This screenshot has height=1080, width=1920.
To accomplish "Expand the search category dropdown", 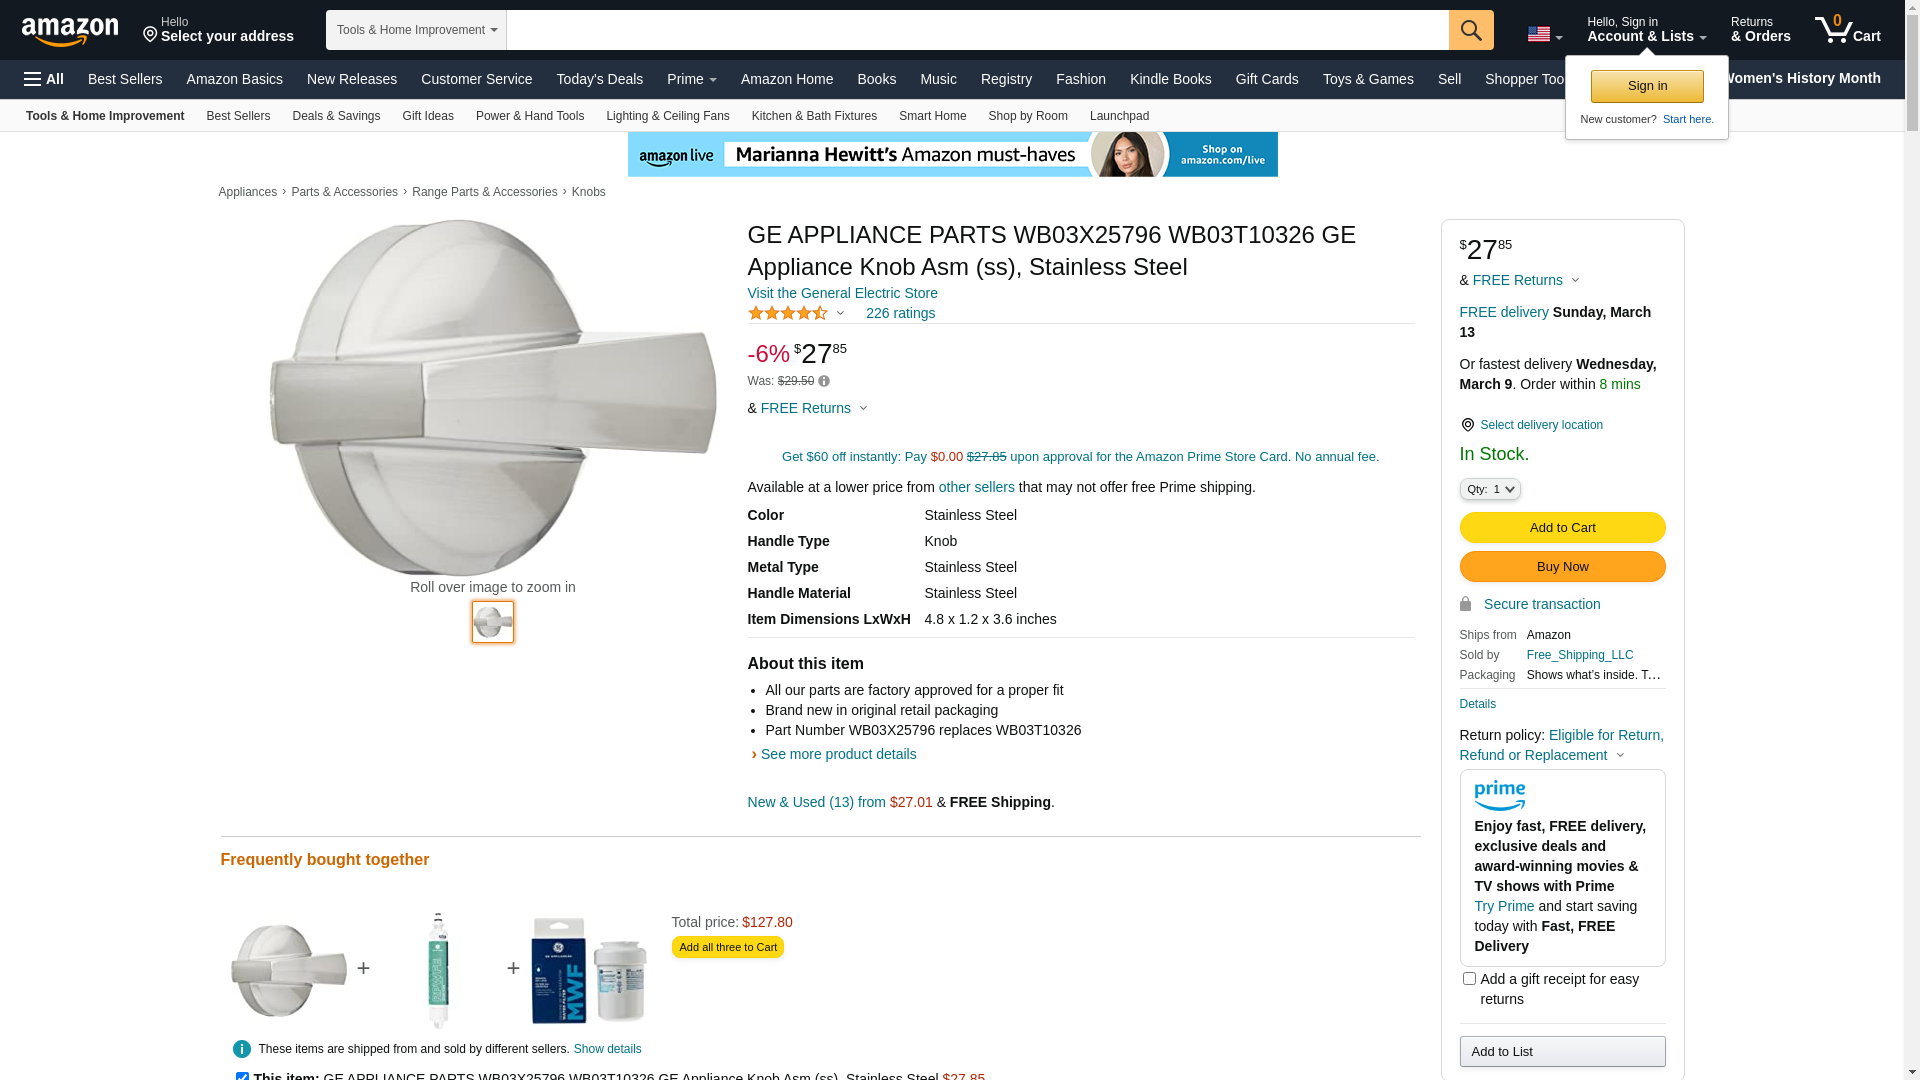I will (416, 30).
